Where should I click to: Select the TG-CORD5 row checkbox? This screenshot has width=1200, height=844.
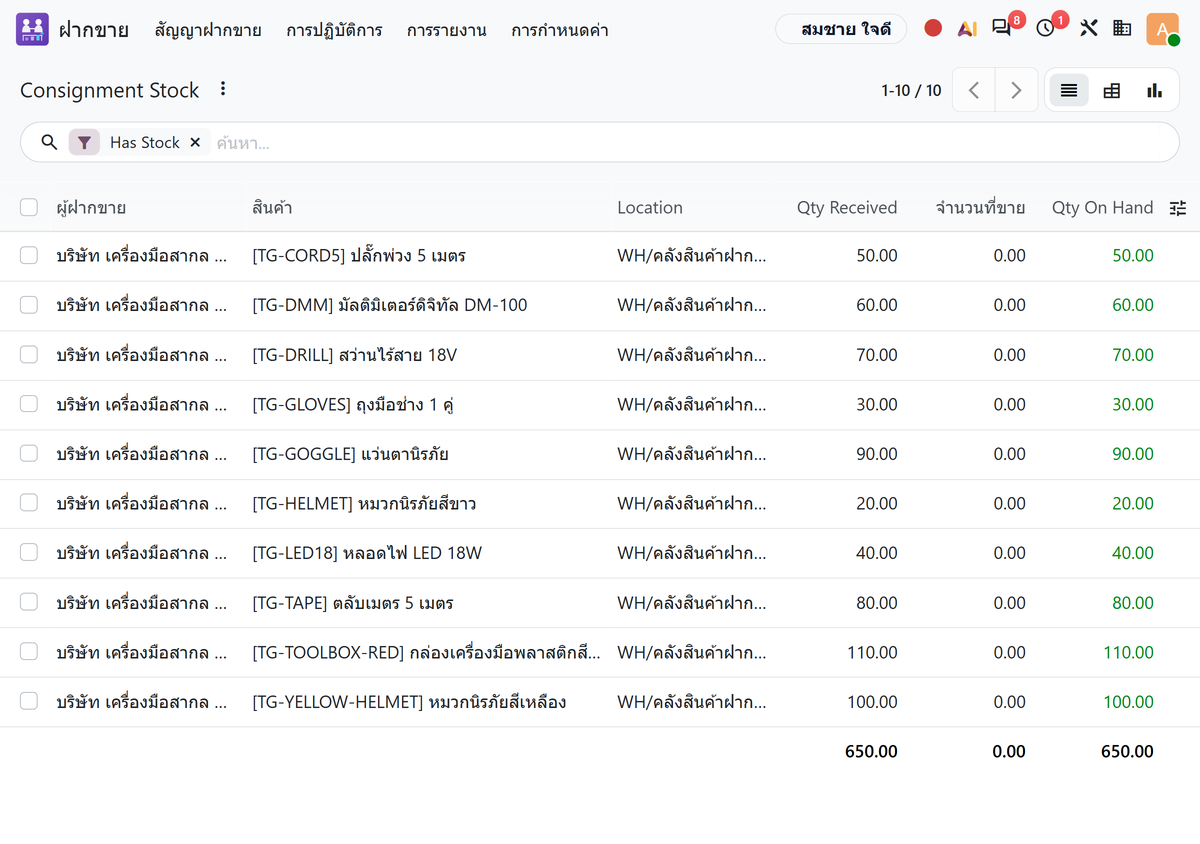[x=29, y=255]
